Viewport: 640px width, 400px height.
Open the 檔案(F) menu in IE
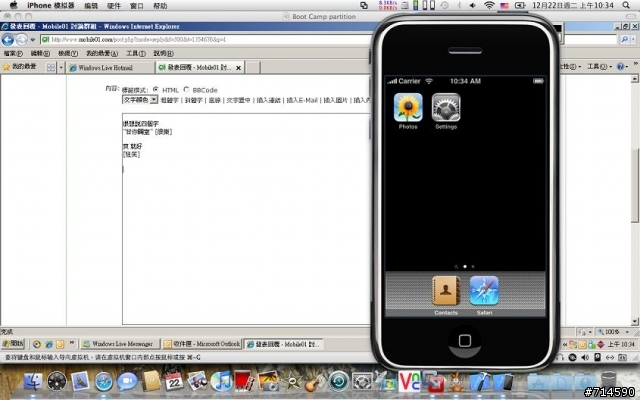[13, 53]
